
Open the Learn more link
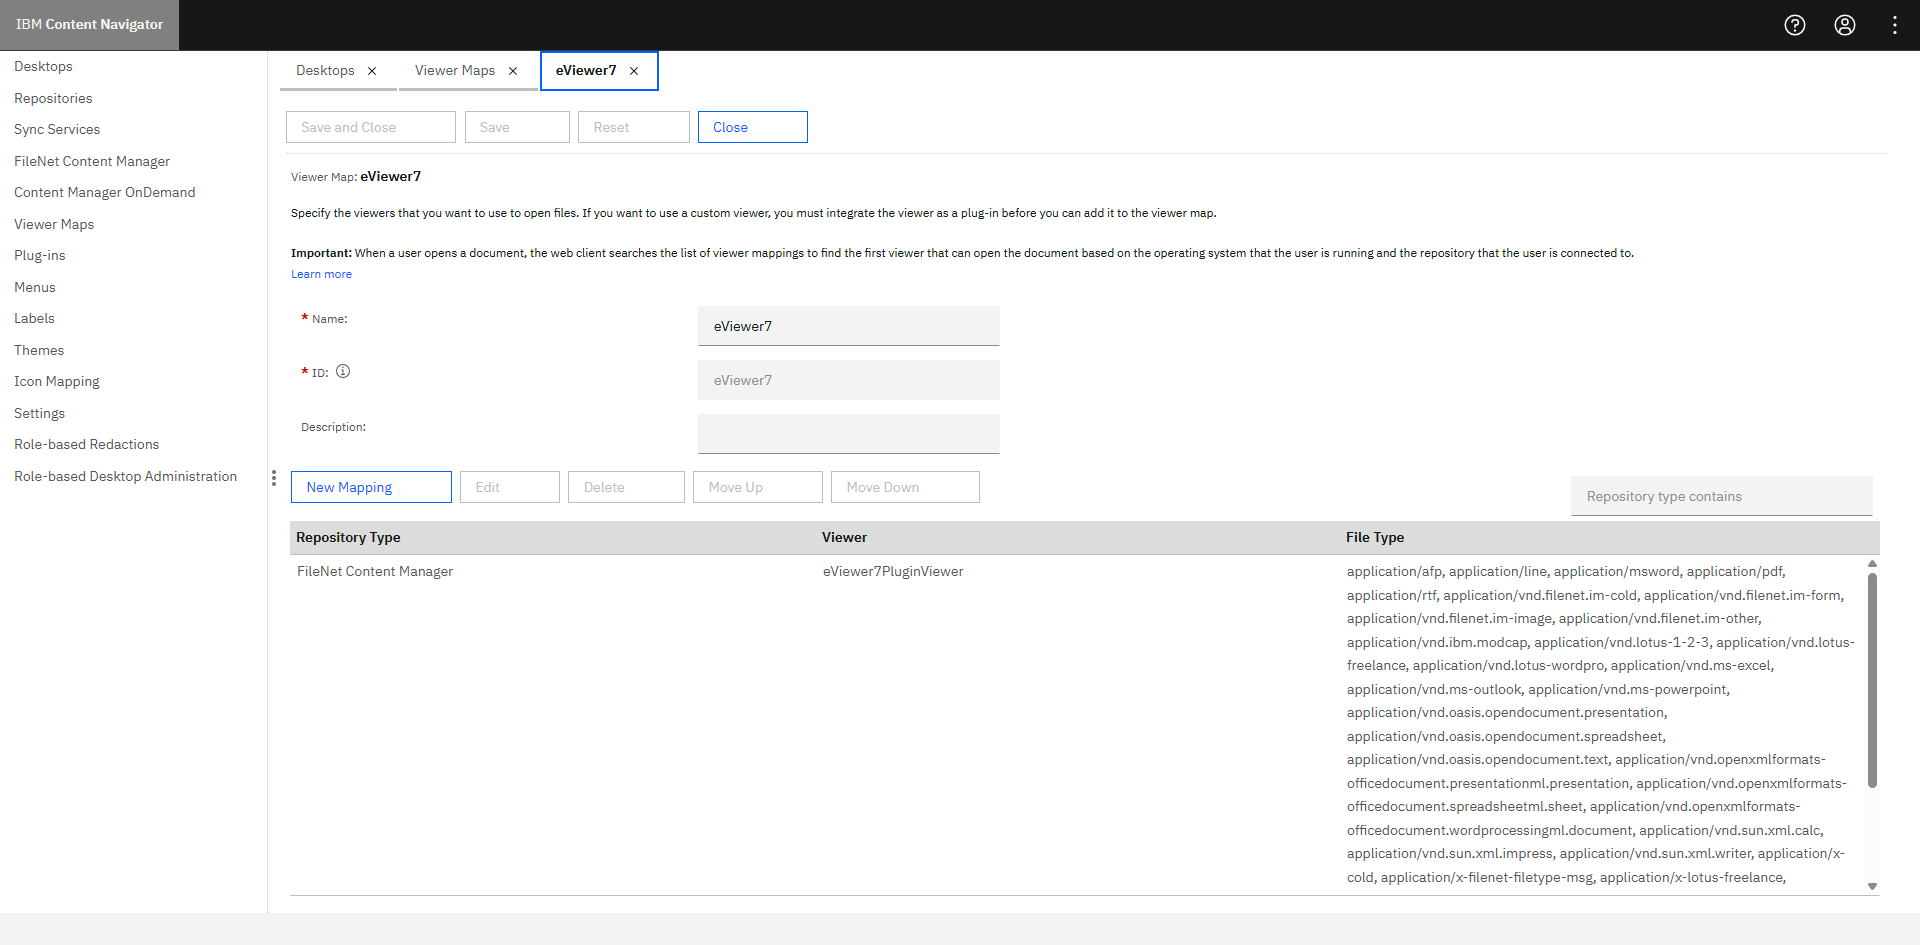click(x=320, y=273)
